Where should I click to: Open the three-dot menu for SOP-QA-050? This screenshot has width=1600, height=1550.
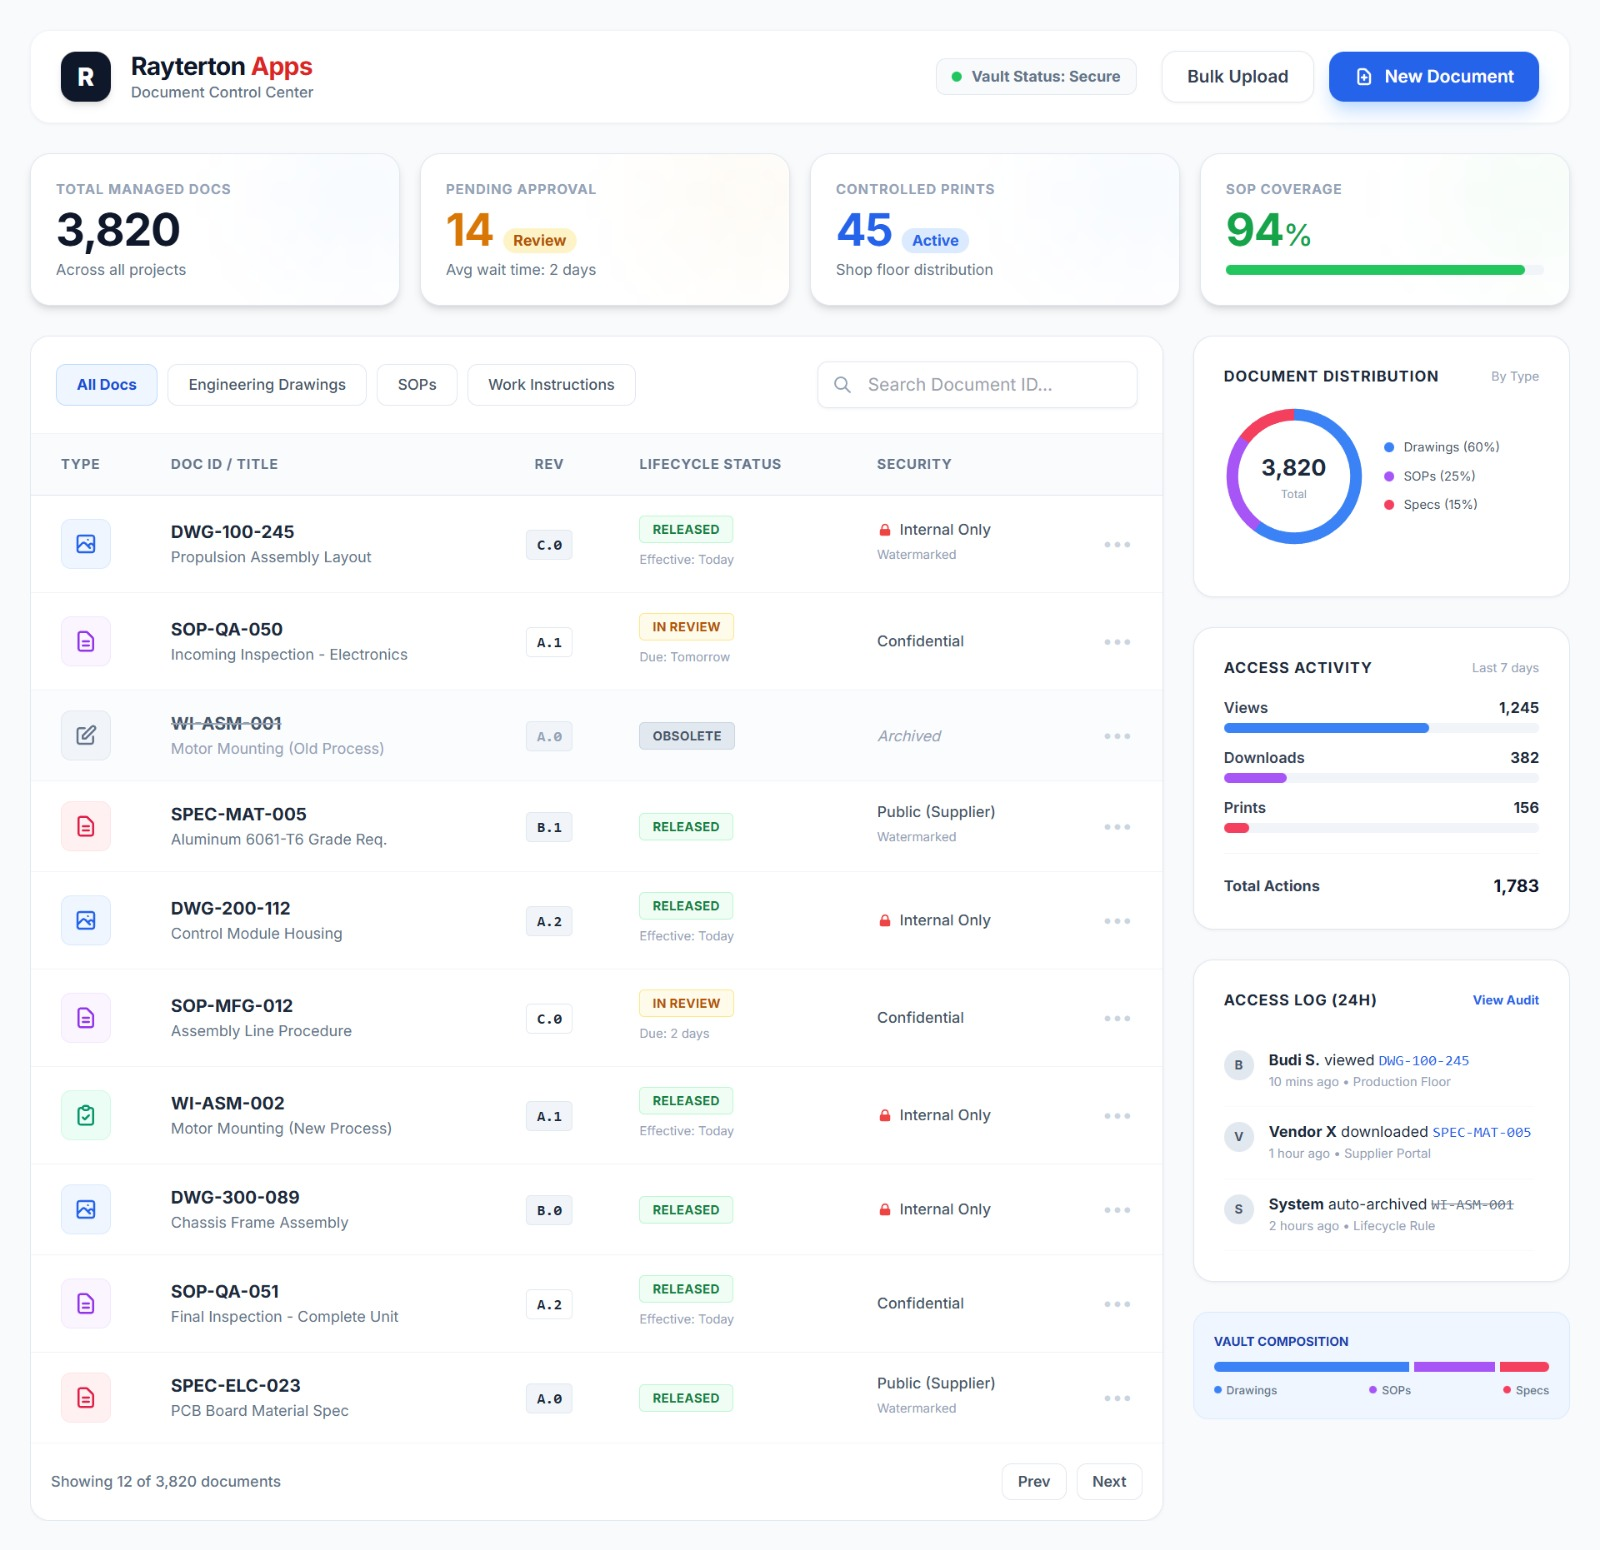pyautogui.click(x=1117, y=642)
